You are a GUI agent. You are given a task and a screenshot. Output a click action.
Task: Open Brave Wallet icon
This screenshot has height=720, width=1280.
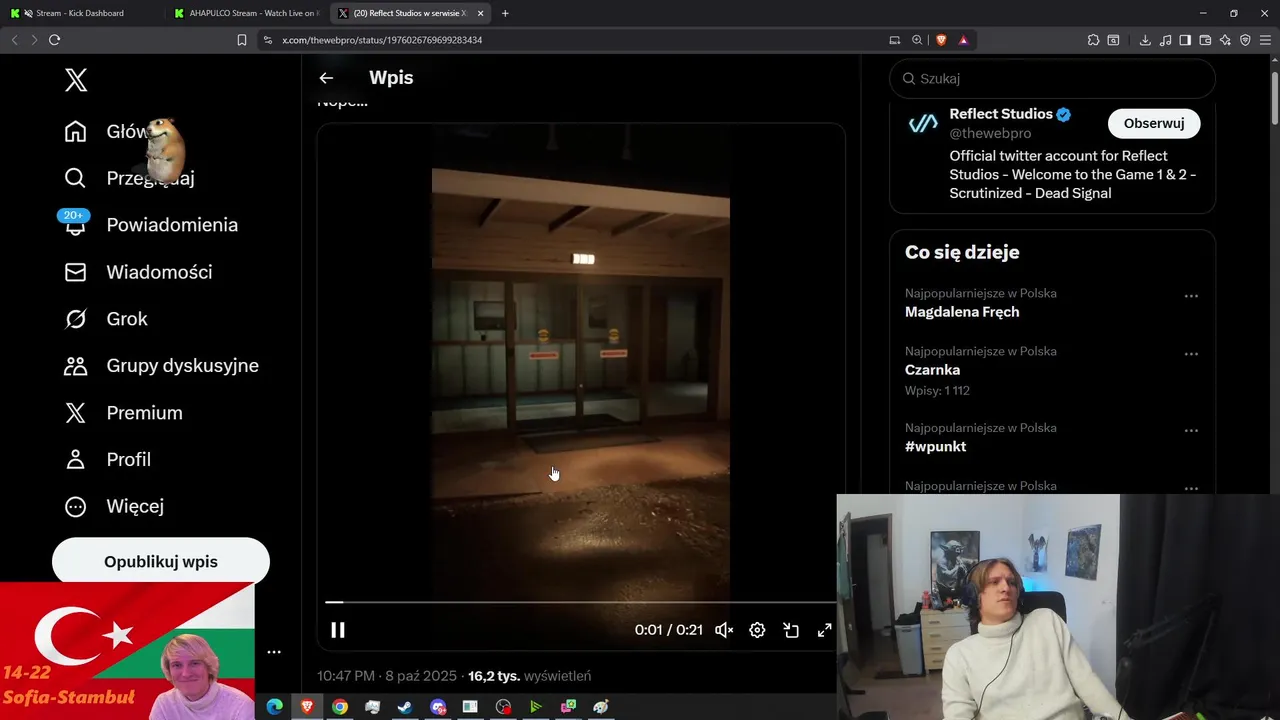tap(1205, 40)
